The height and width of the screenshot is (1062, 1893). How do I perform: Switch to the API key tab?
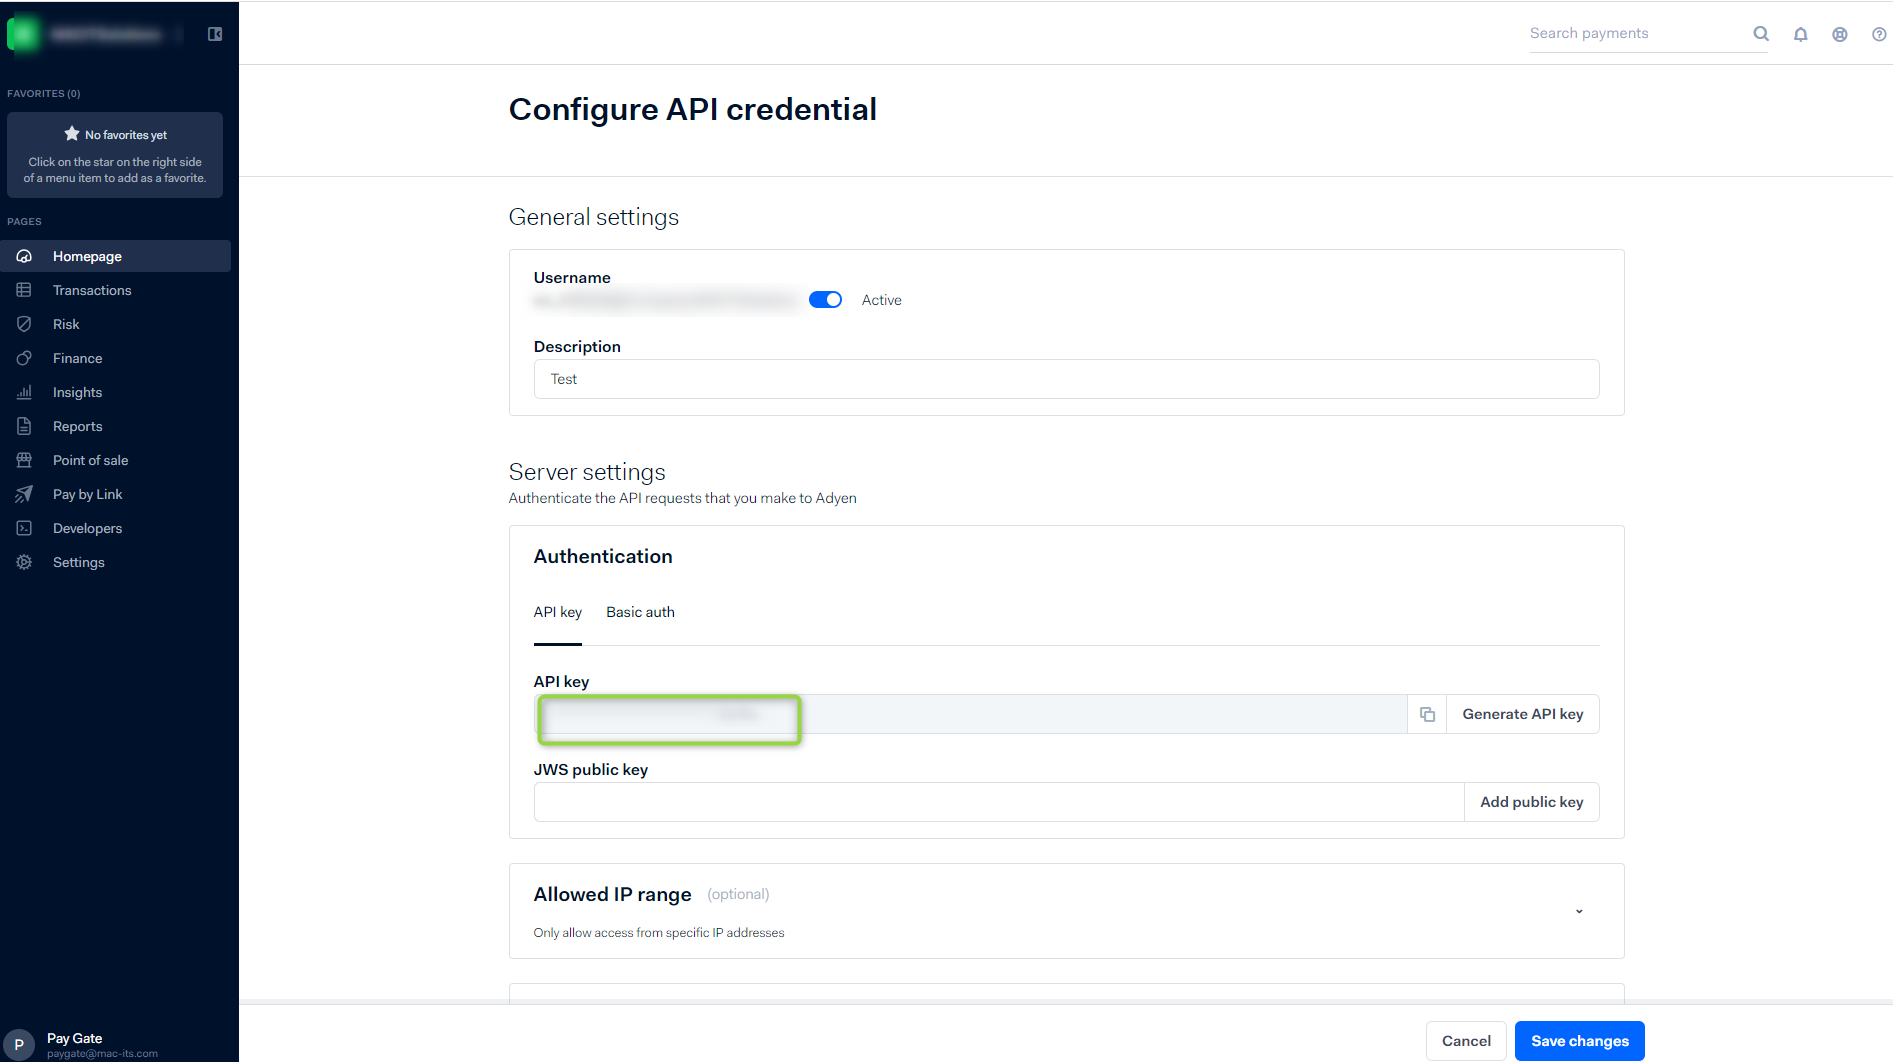click(557, 612)
